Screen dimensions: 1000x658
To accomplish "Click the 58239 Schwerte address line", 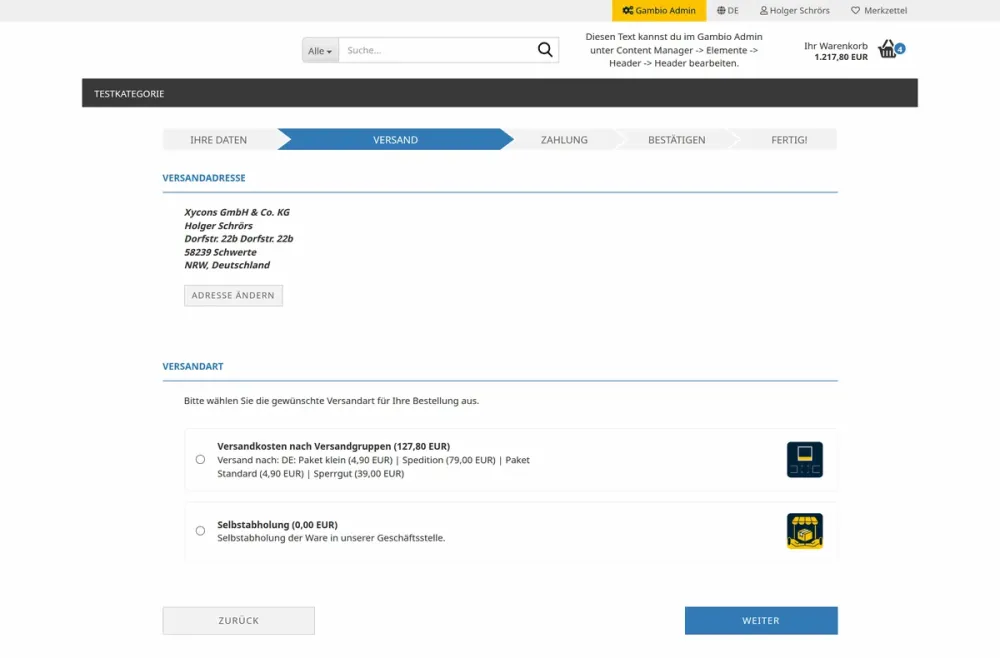I will 220,252.
